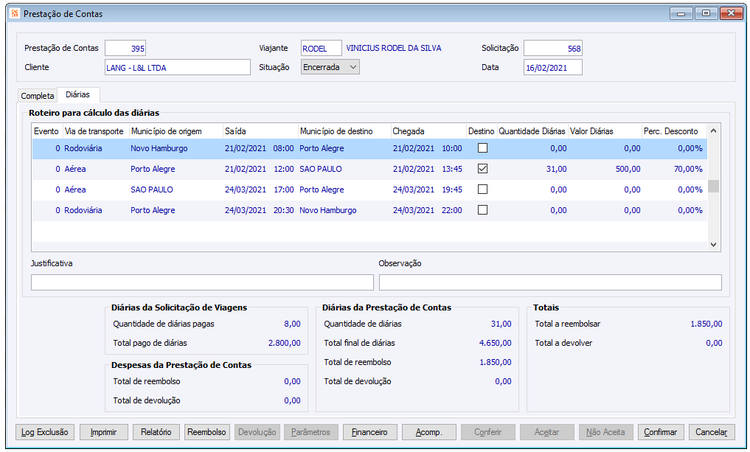Click the application icon in title bar
This screenshot has width=750, height=452.
(15, 13)
